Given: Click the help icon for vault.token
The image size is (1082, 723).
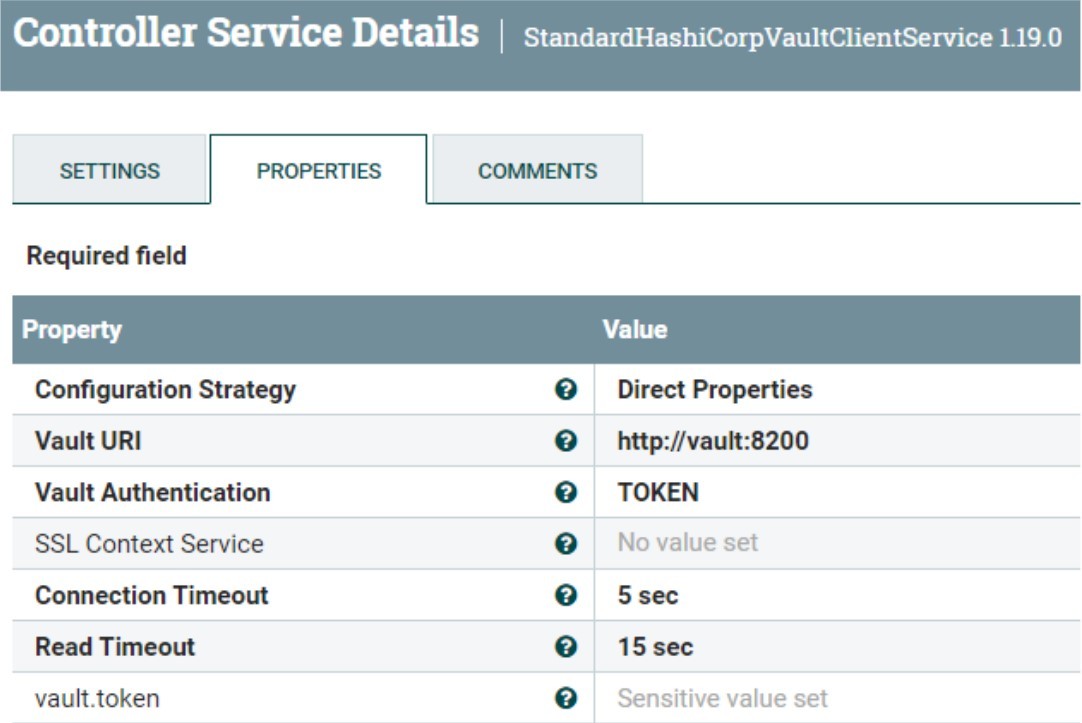Looking at the screenshot, I should 566,698.
